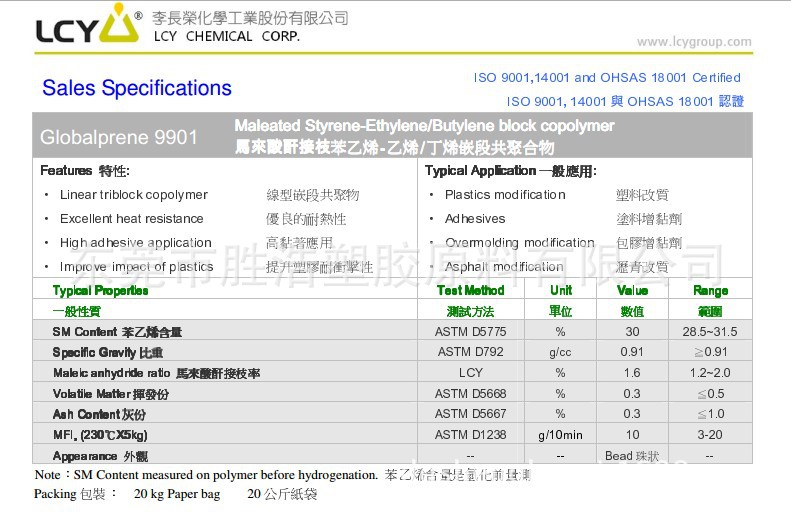791x512 pixels.
Task: Click the Plastics modification application item
Action: click(x=505, y=195)
